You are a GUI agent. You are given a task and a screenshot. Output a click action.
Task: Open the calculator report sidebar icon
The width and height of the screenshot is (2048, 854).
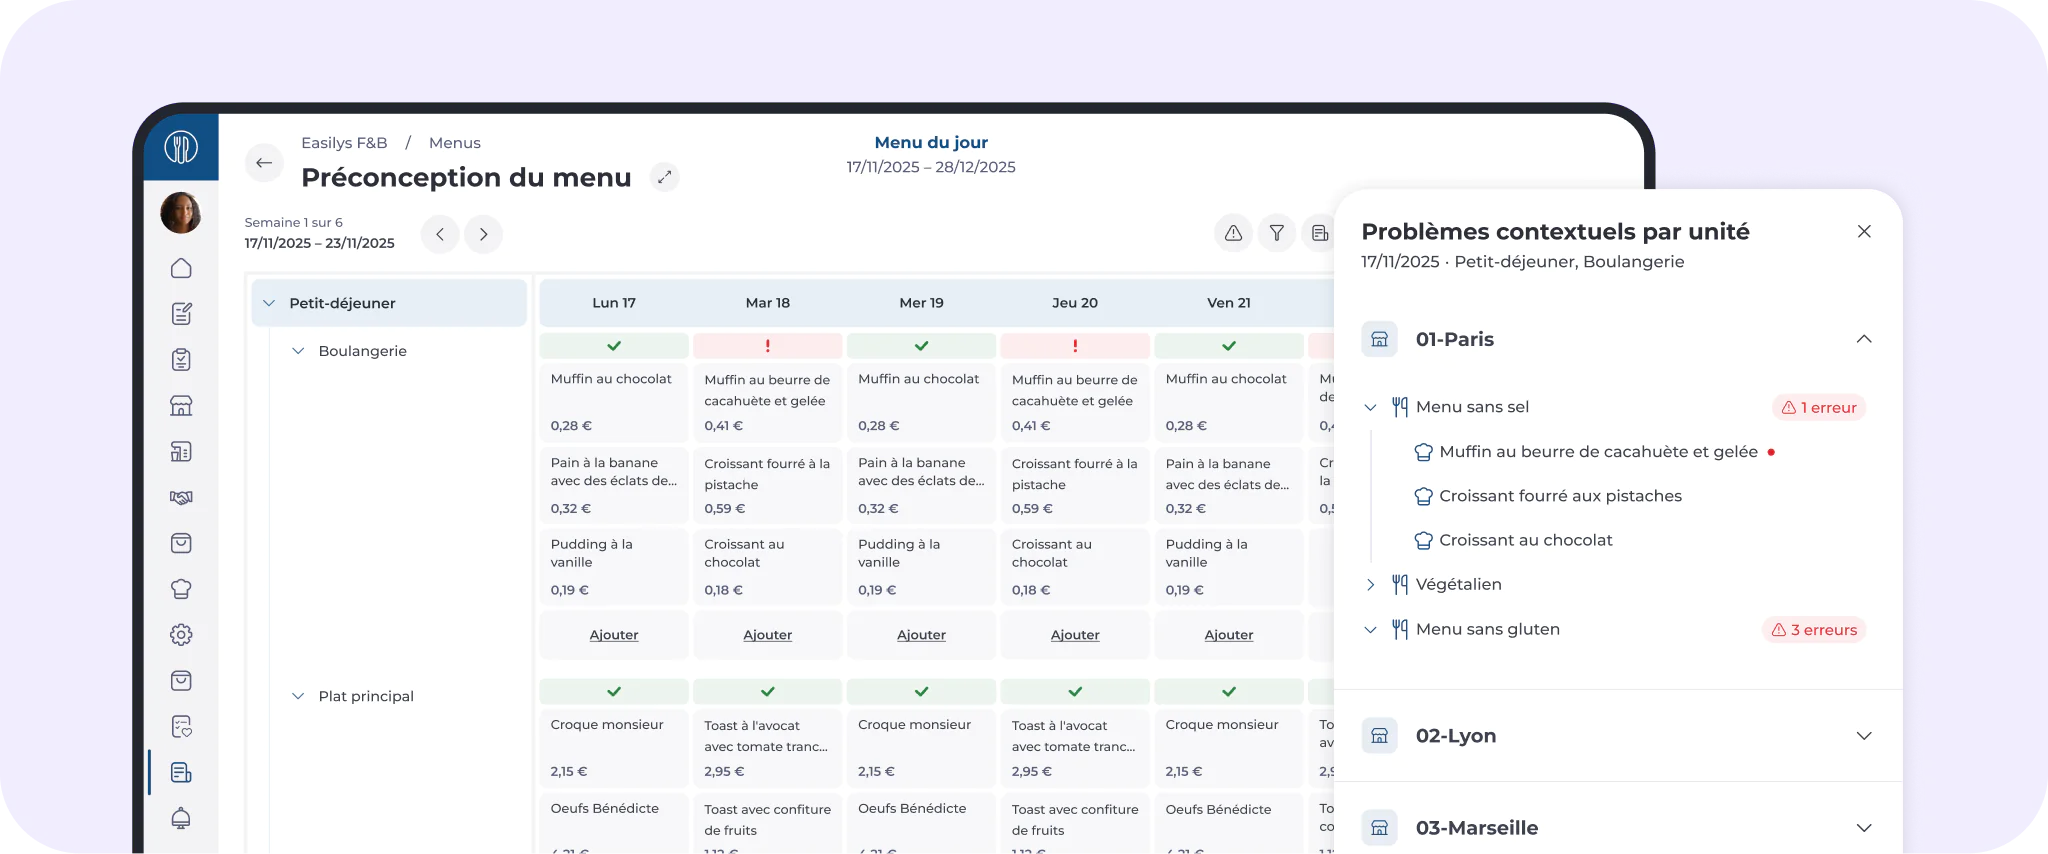coord(181,452)
